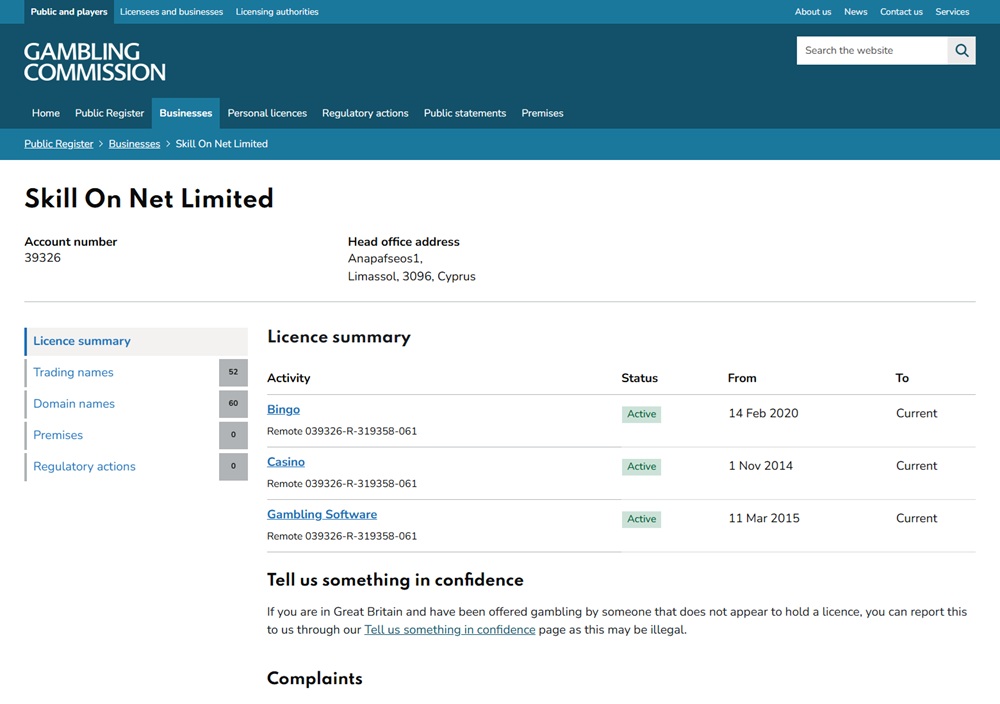This screenshot has height=704, width=1000.
Task: Click the licence number under Gambling Software
Action: tap(342, 536)
